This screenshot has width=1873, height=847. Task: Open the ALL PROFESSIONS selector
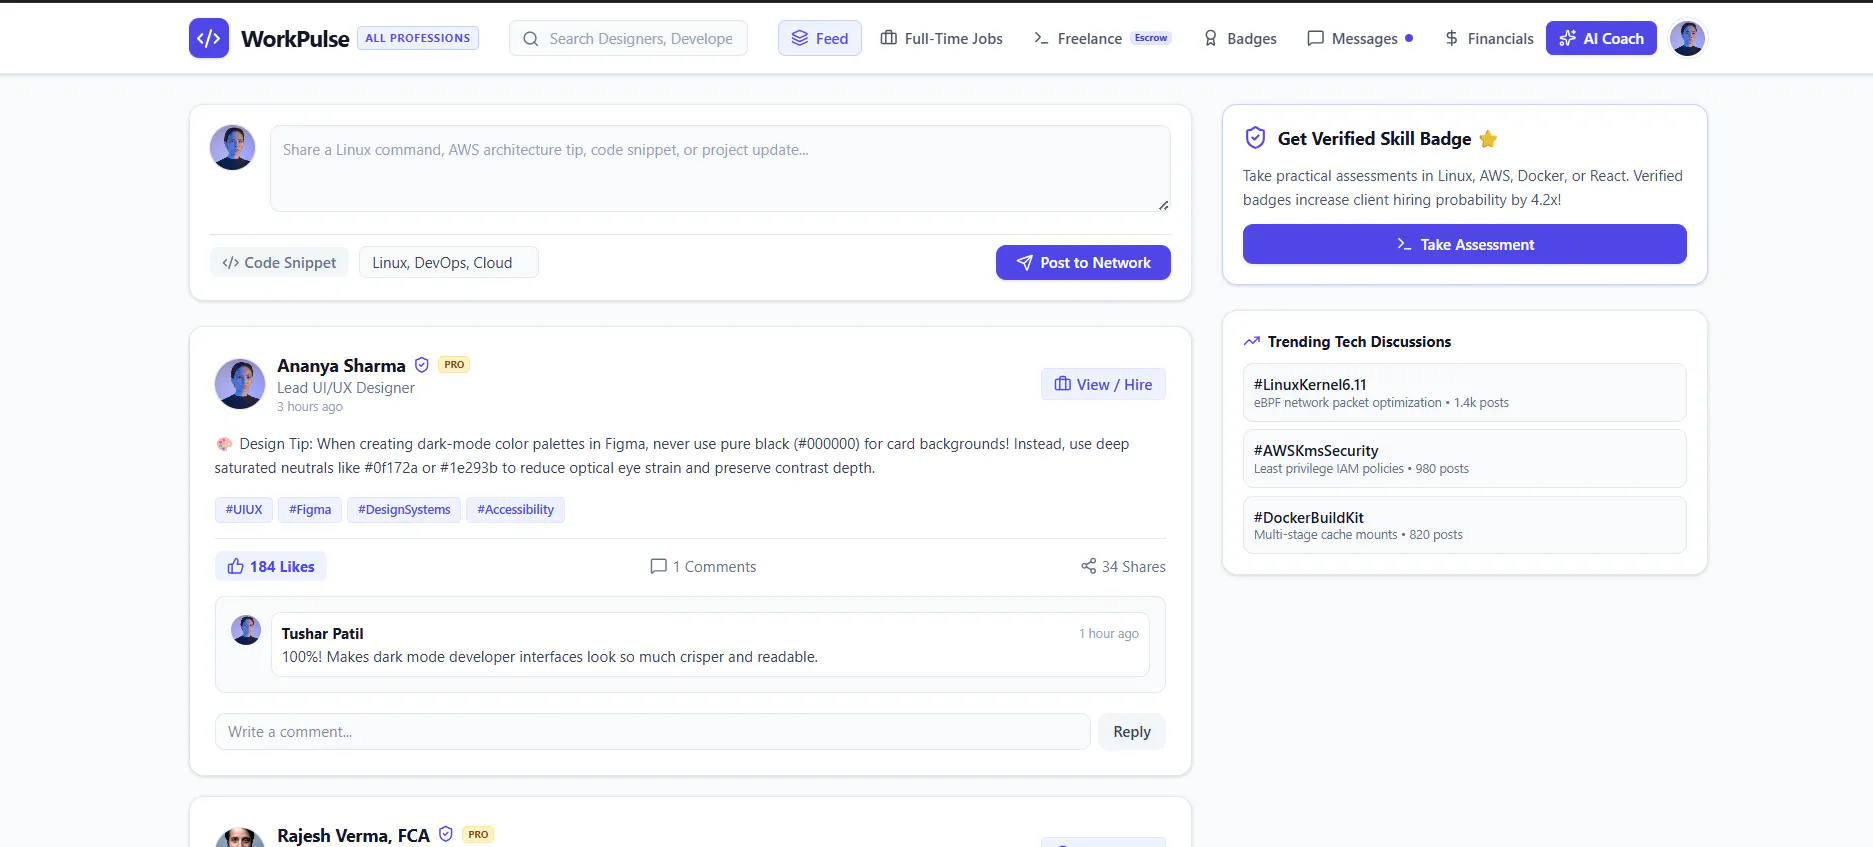[418, 38]
